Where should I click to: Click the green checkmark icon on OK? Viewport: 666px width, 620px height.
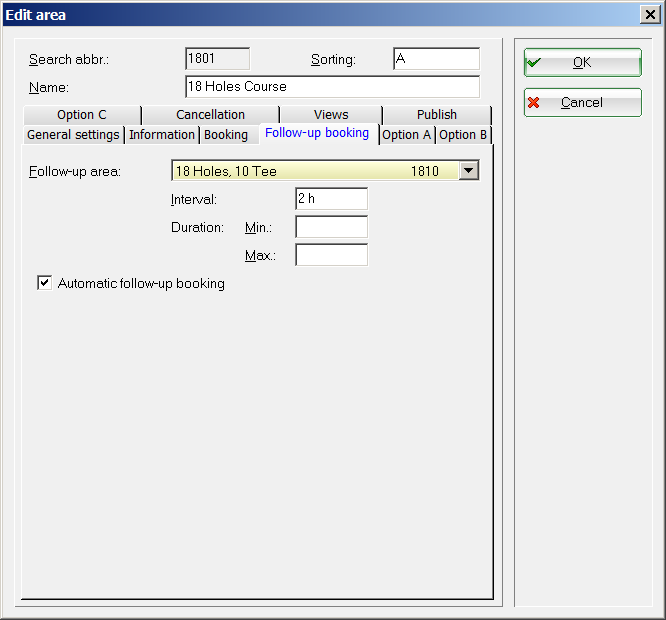point(534,62)
